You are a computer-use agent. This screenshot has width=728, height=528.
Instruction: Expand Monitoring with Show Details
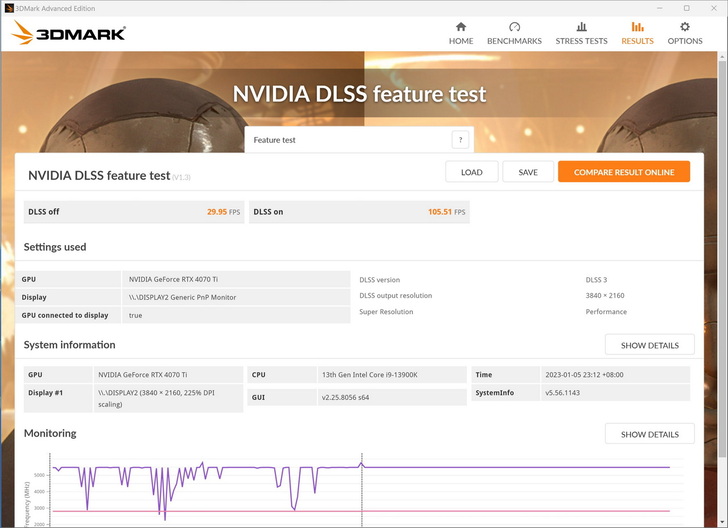pos(649,434)
